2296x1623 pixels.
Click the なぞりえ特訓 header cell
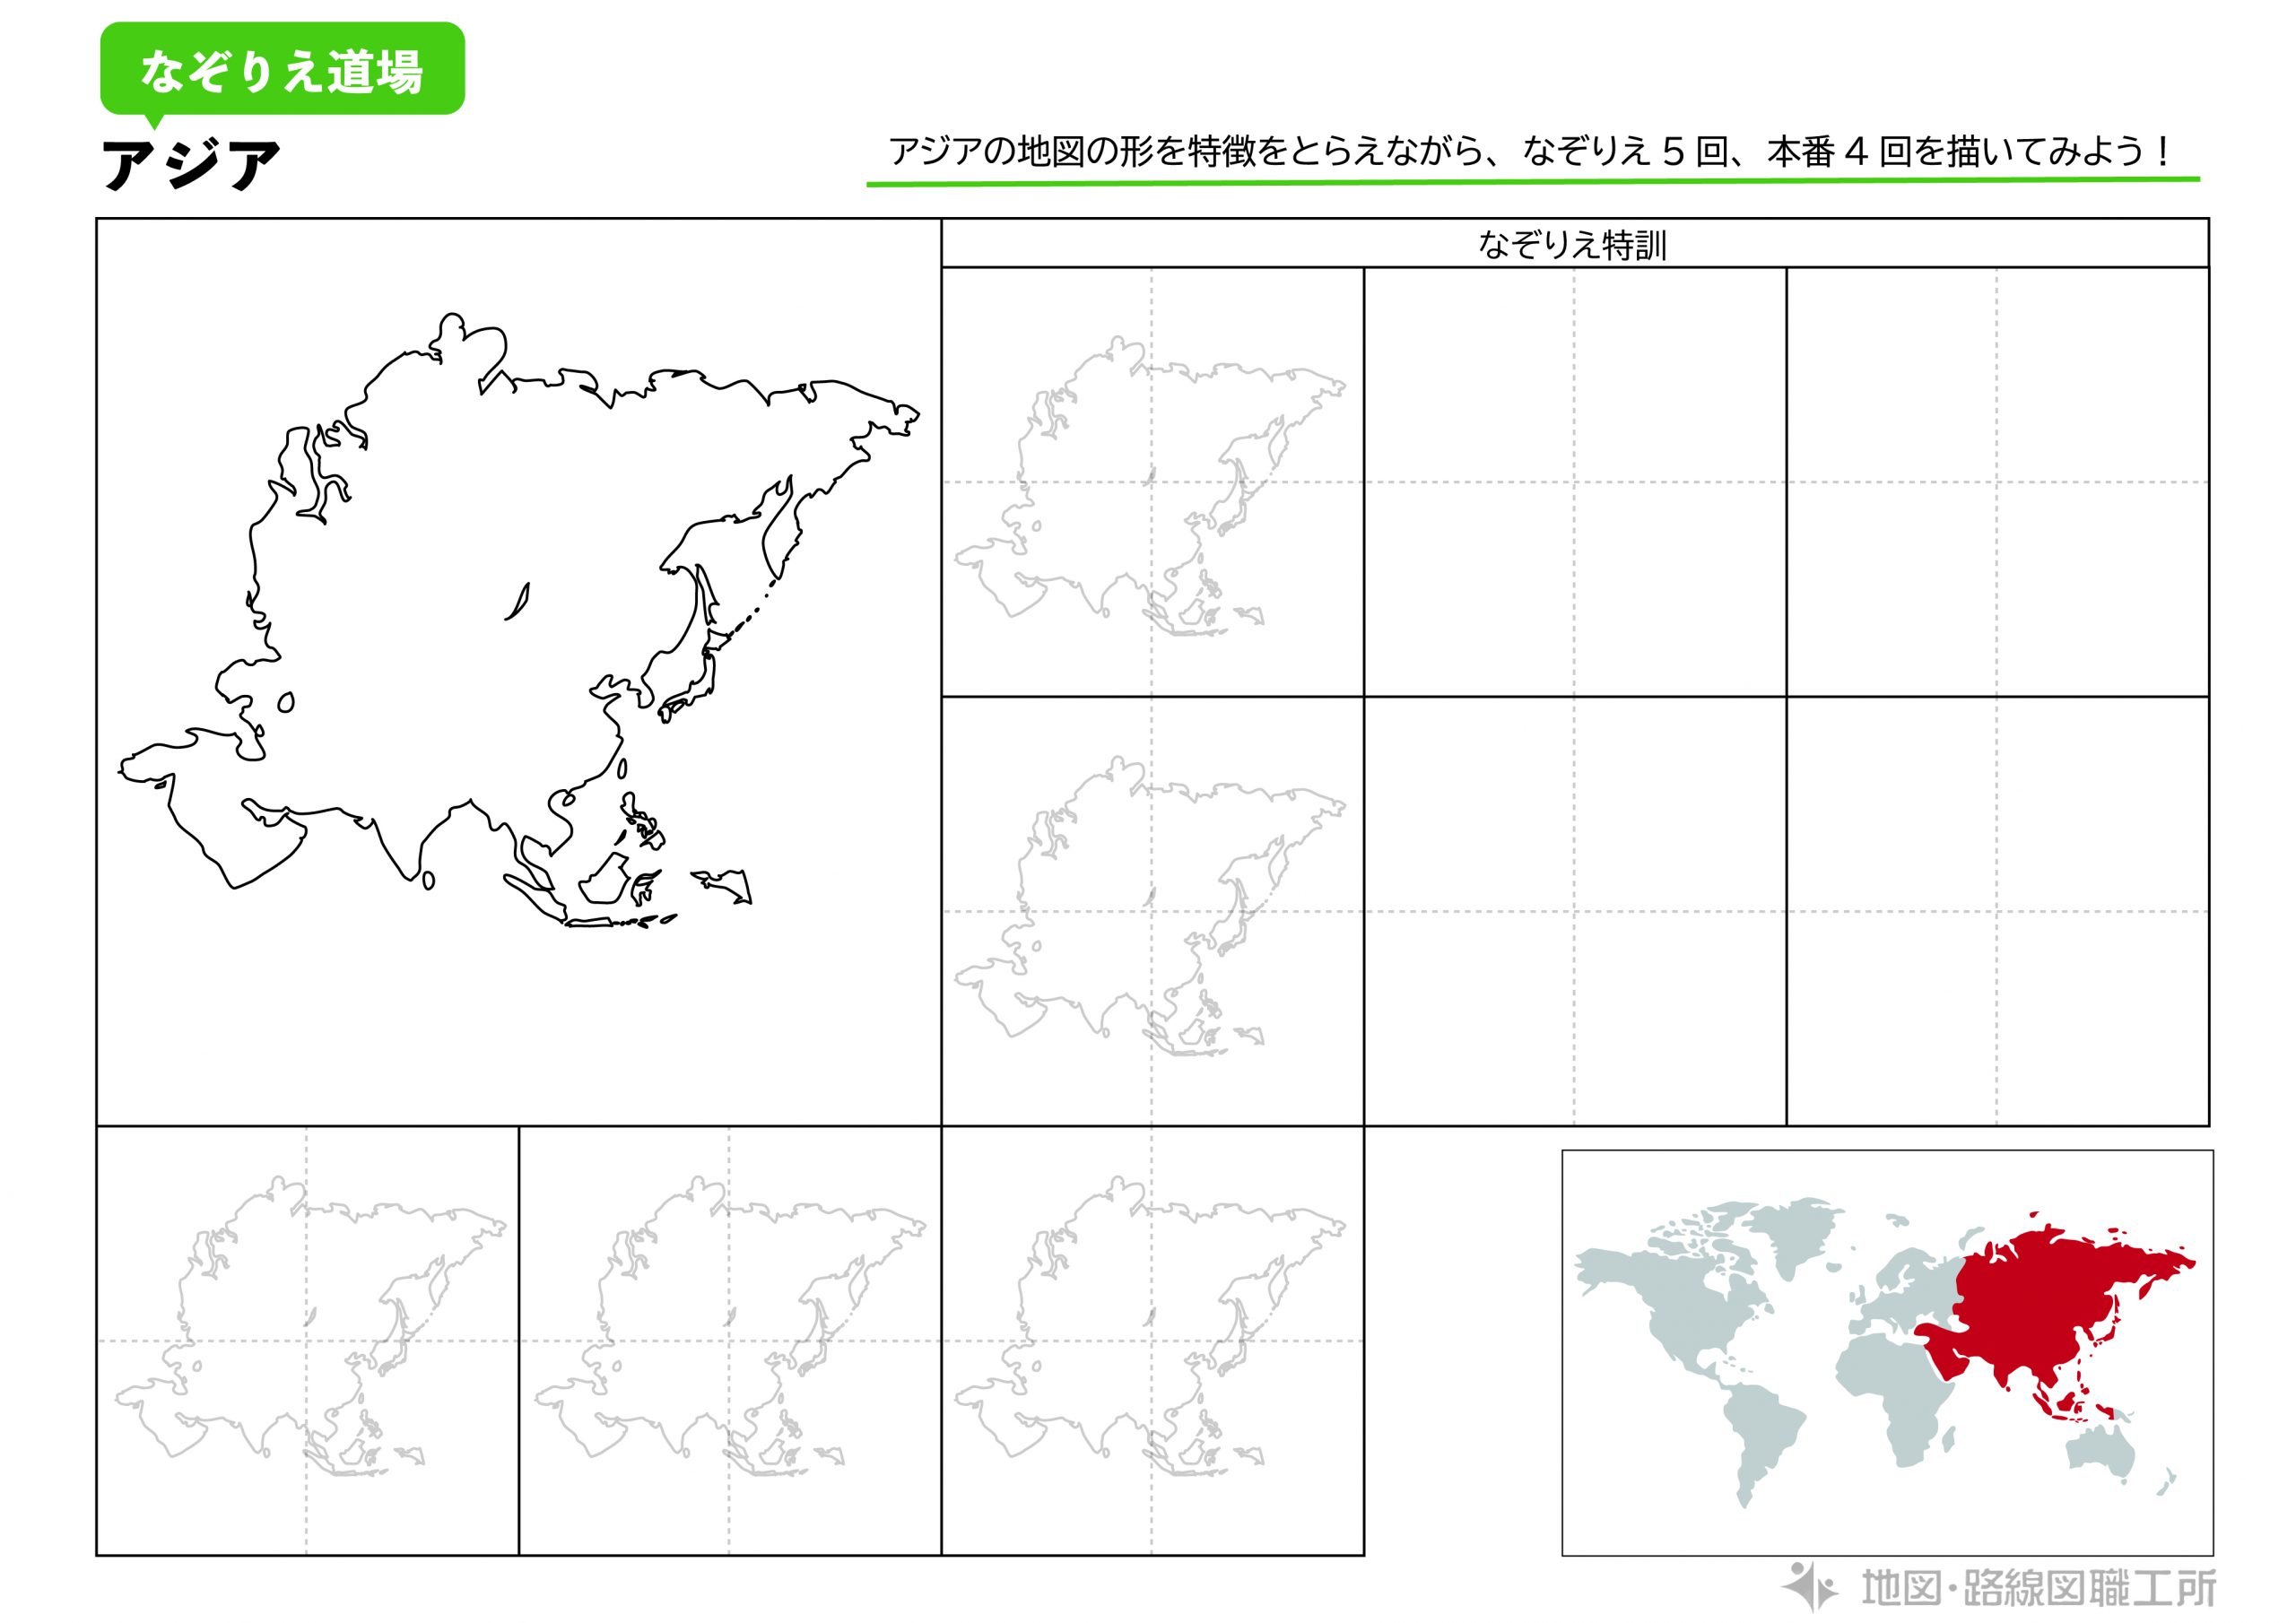(x=1574, y=244)
